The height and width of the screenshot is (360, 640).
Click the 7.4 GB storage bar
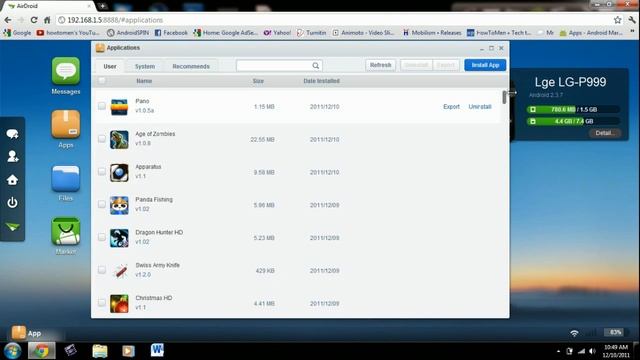tap(573, 121)
